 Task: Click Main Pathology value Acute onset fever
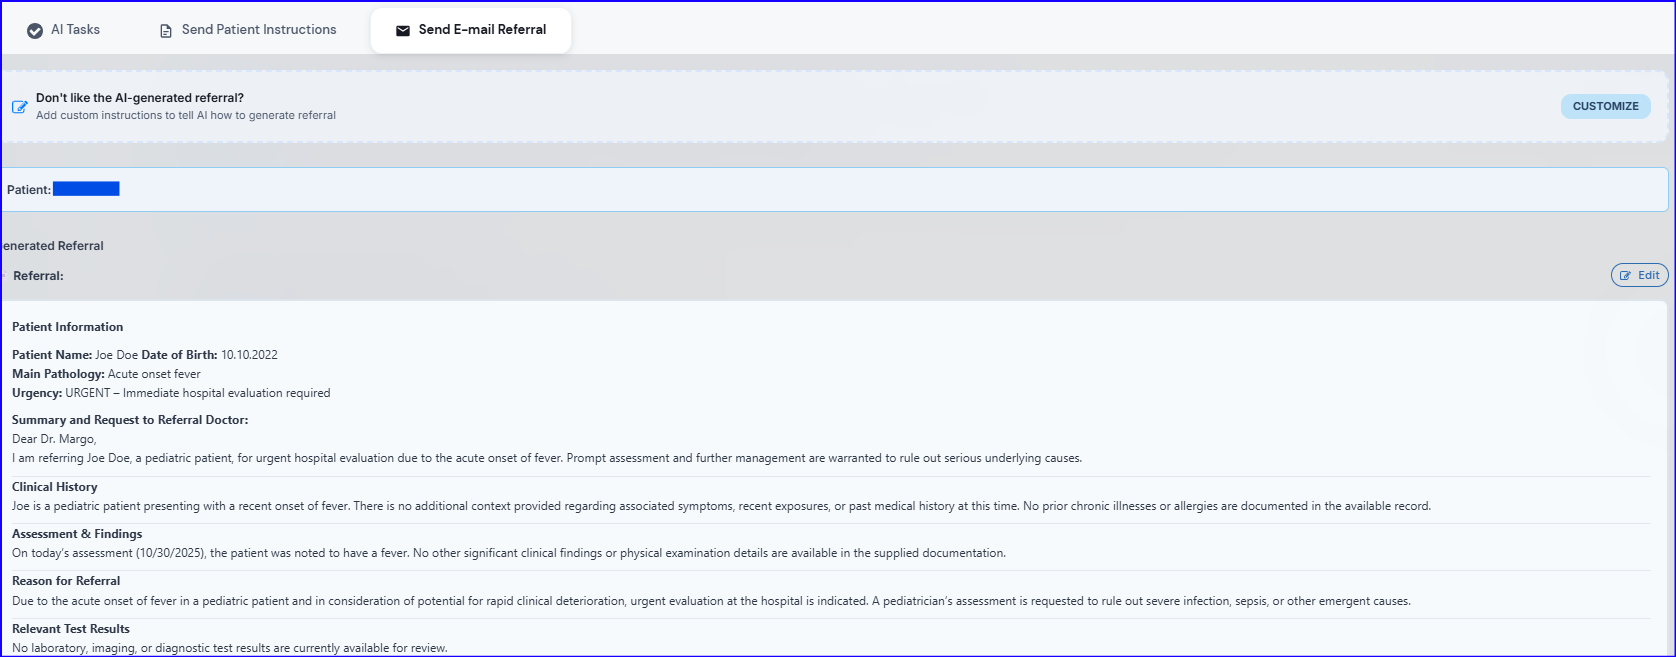click(x=154, y=374)
